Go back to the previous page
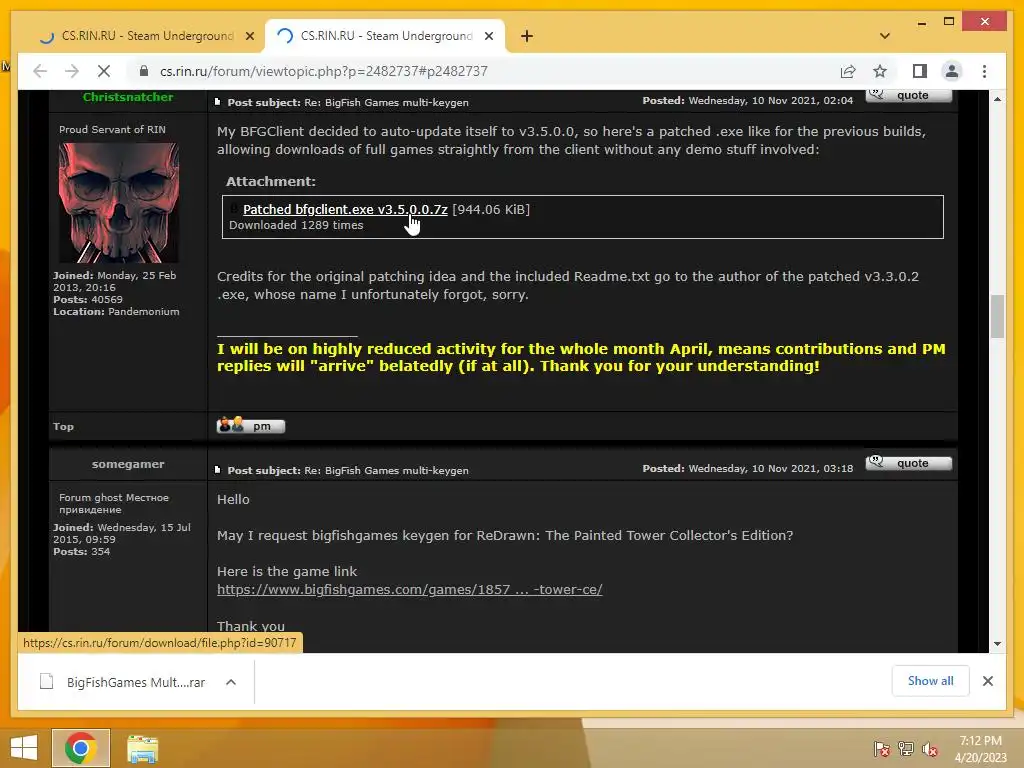 click(x=40, y=71)
